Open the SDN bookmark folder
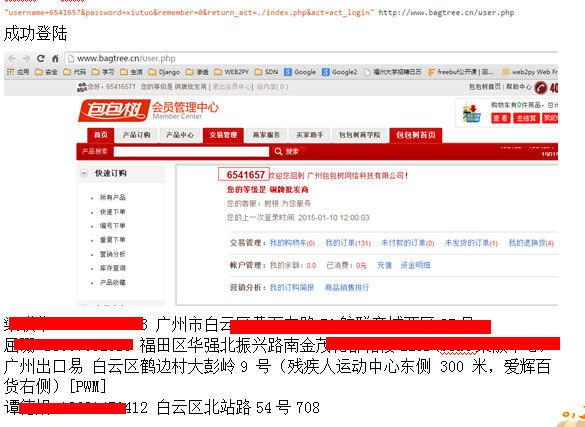The height and width of the screenshot is (427, 585). pos(266,72)
